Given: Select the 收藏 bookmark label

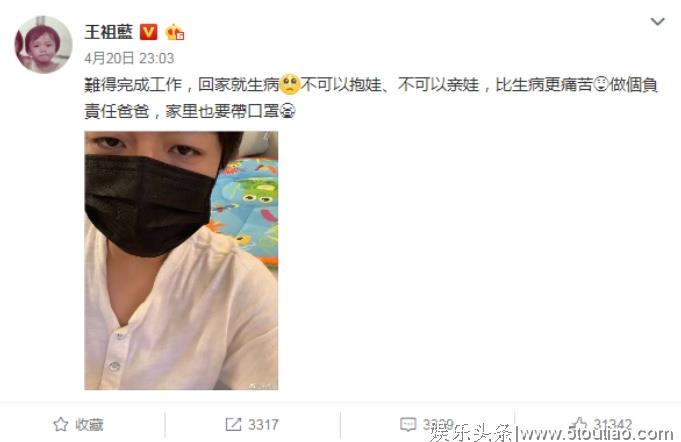Looking at the screenshot, I should [89, 425].
